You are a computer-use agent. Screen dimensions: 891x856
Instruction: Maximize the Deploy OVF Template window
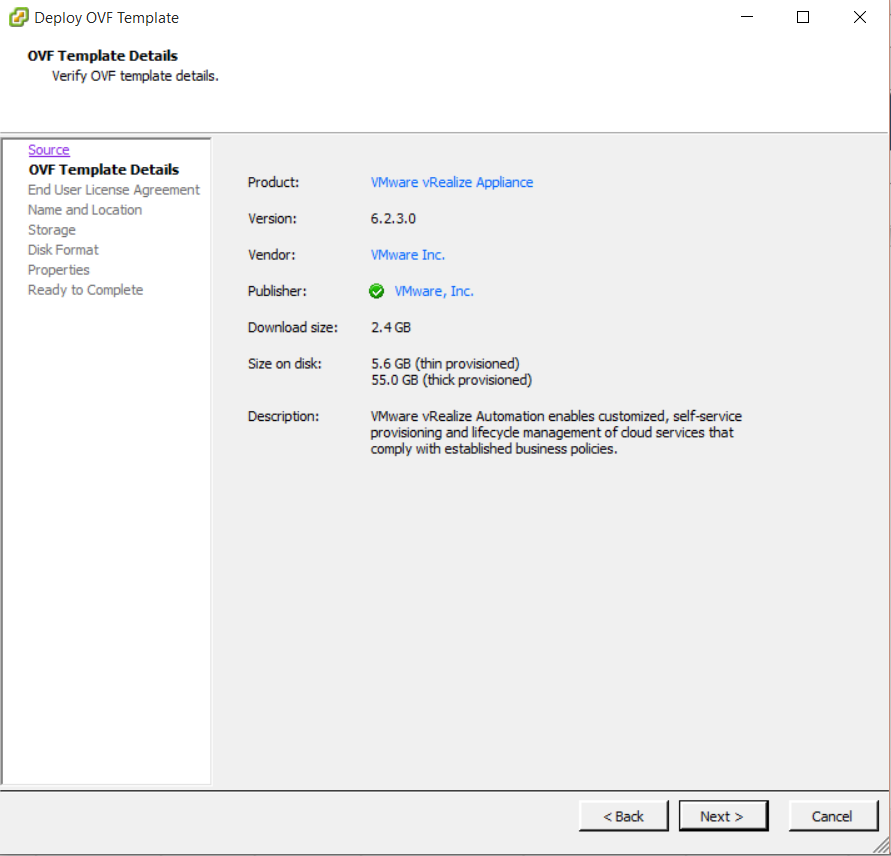pyautogui.click(x=803, y=17)
